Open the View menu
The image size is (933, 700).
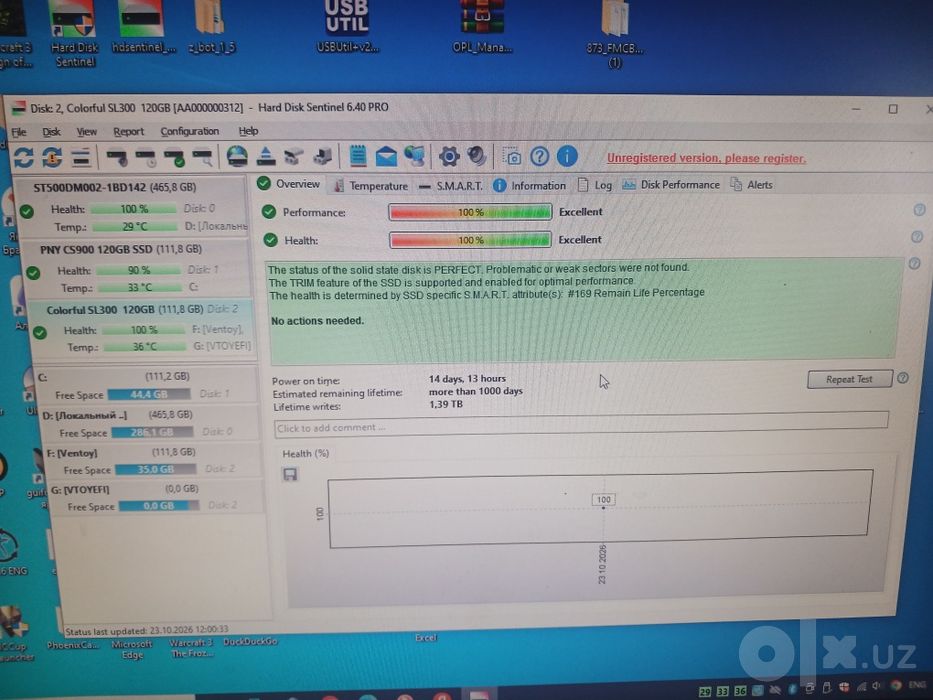tap(86, 132)
